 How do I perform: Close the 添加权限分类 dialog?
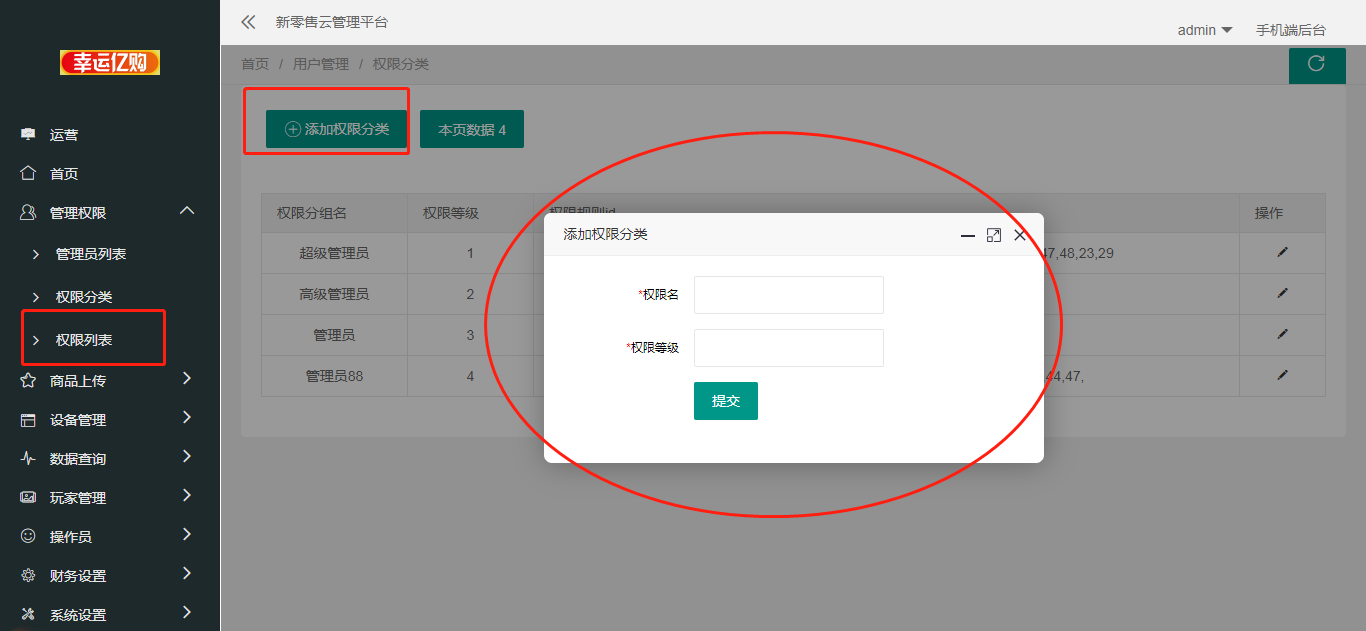[x=1020, y=235]
